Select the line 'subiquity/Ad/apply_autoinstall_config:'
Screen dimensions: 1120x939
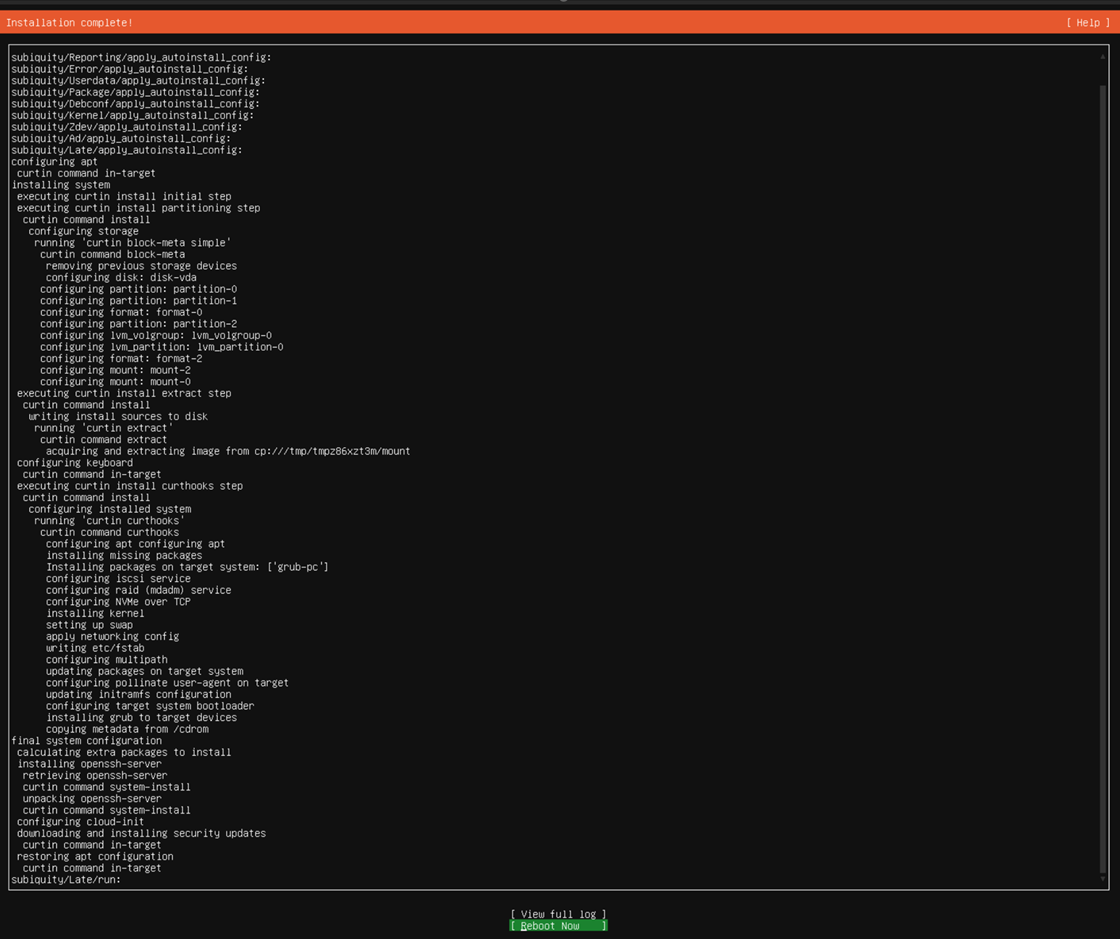121,139
